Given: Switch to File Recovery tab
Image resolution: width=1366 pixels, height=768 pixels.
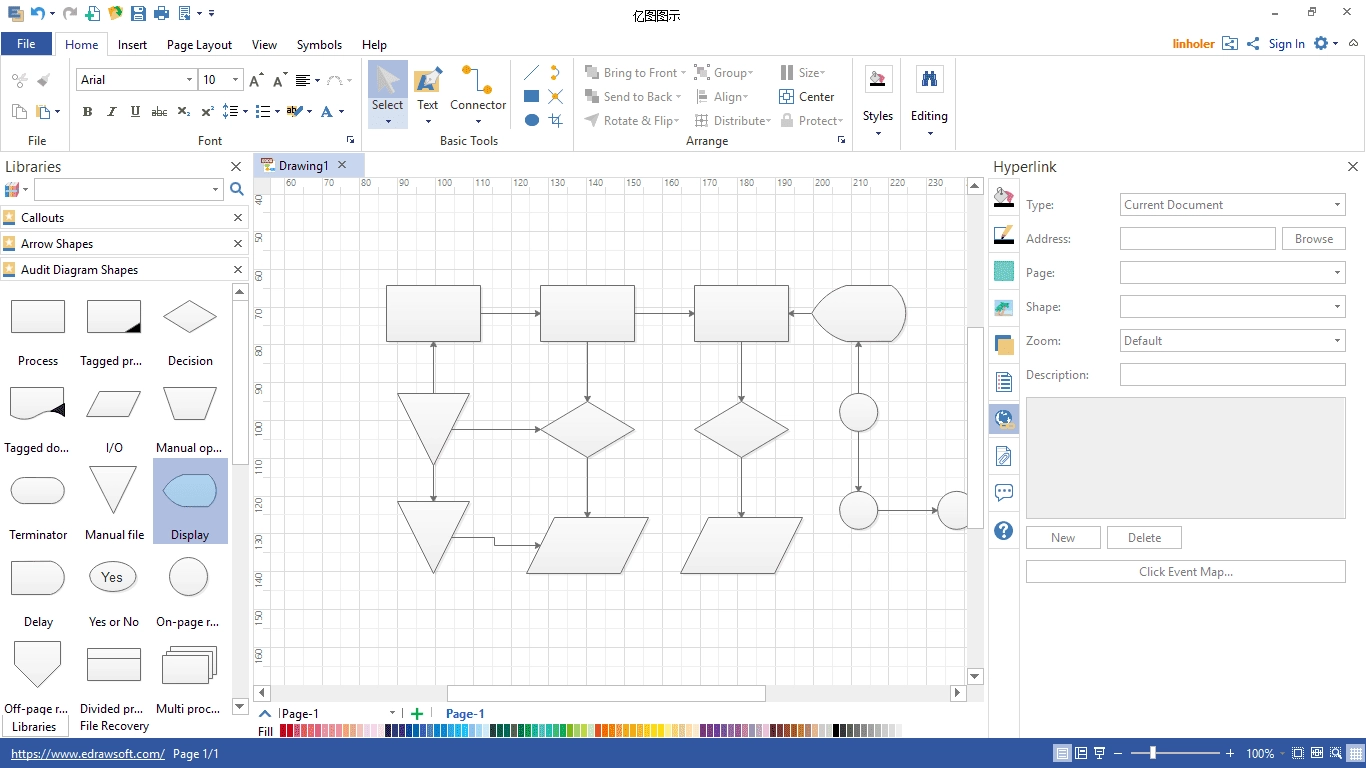Looking at the screenshot, I should 114,726.
